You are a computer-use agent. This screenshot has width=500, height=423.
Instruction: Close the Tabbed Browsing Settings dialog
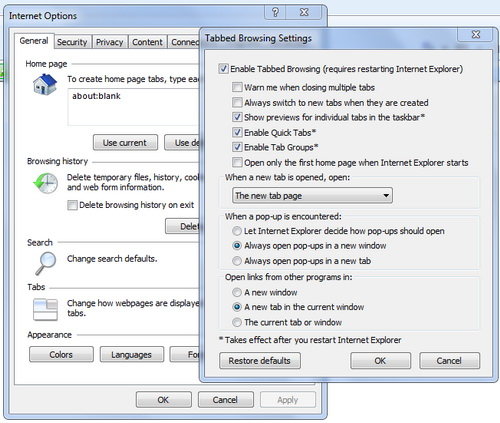pyautogui.click(x=476, y=34)
